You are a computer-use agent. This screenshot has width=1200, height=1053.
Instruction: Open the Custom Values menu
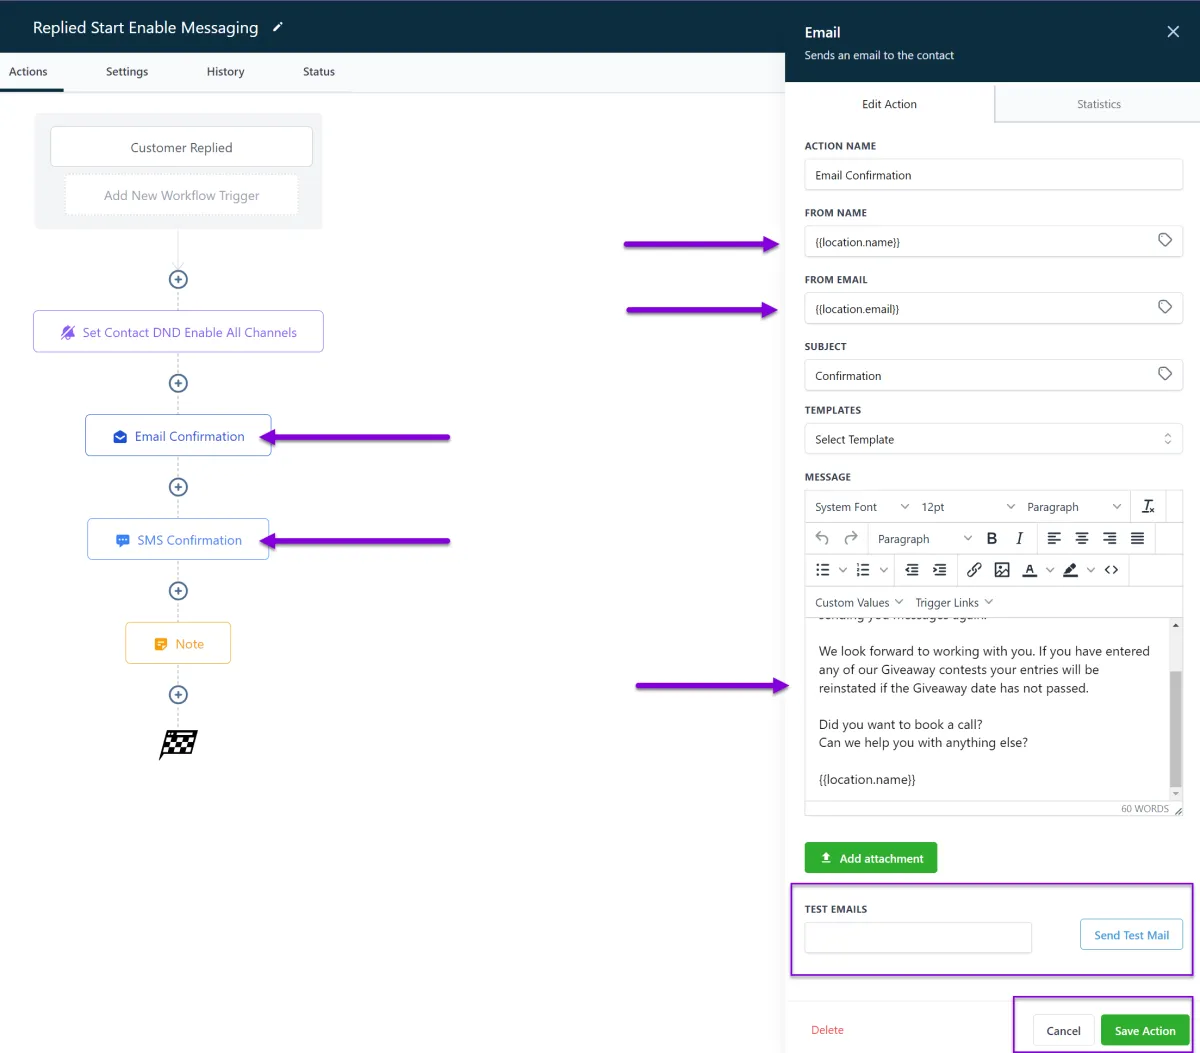(x=859, y=602)
